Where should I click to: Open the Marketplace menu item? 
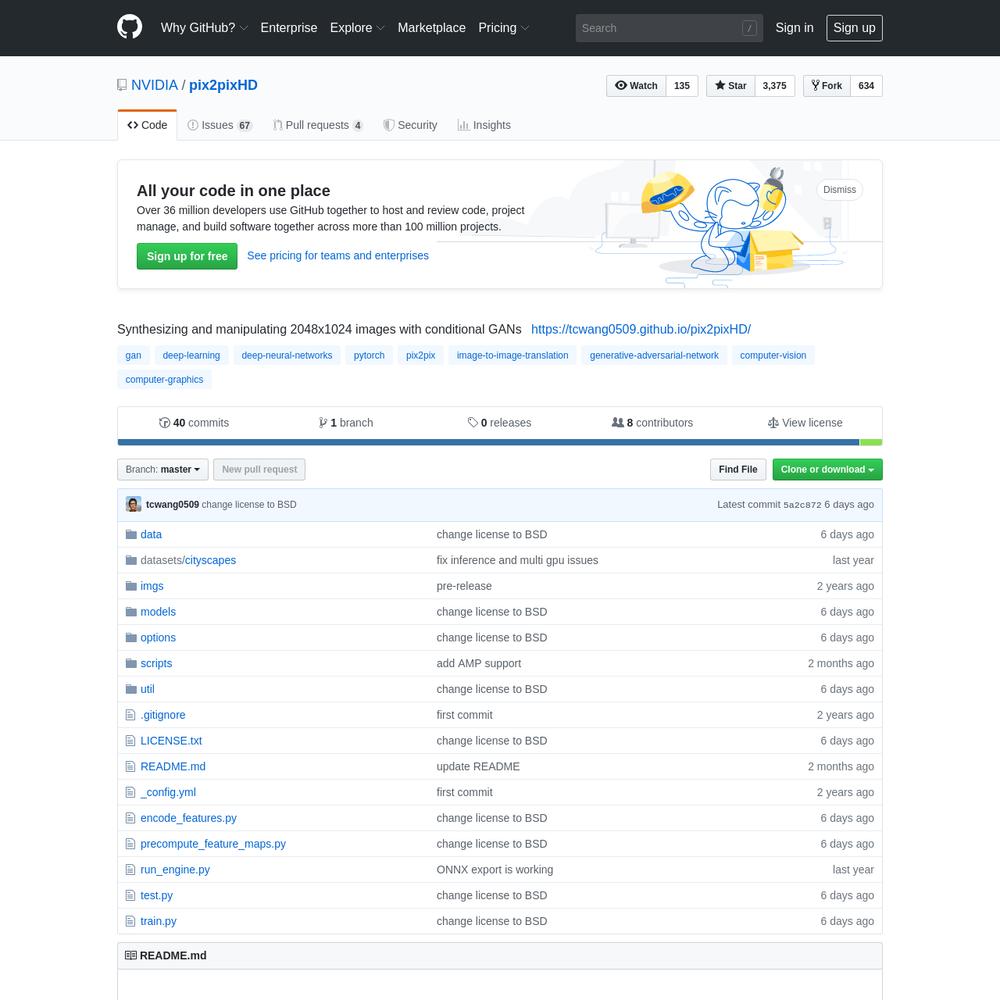point(432,28)
